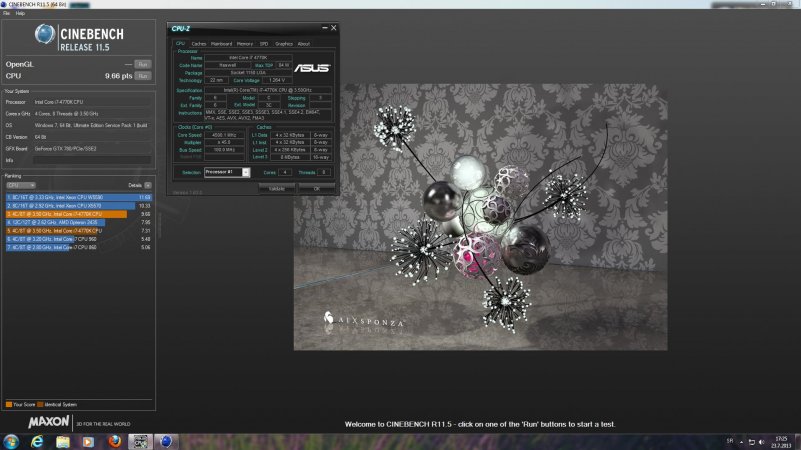Click the CPU score 9.66 pts

pyautogui.click(x=119, y=76)
